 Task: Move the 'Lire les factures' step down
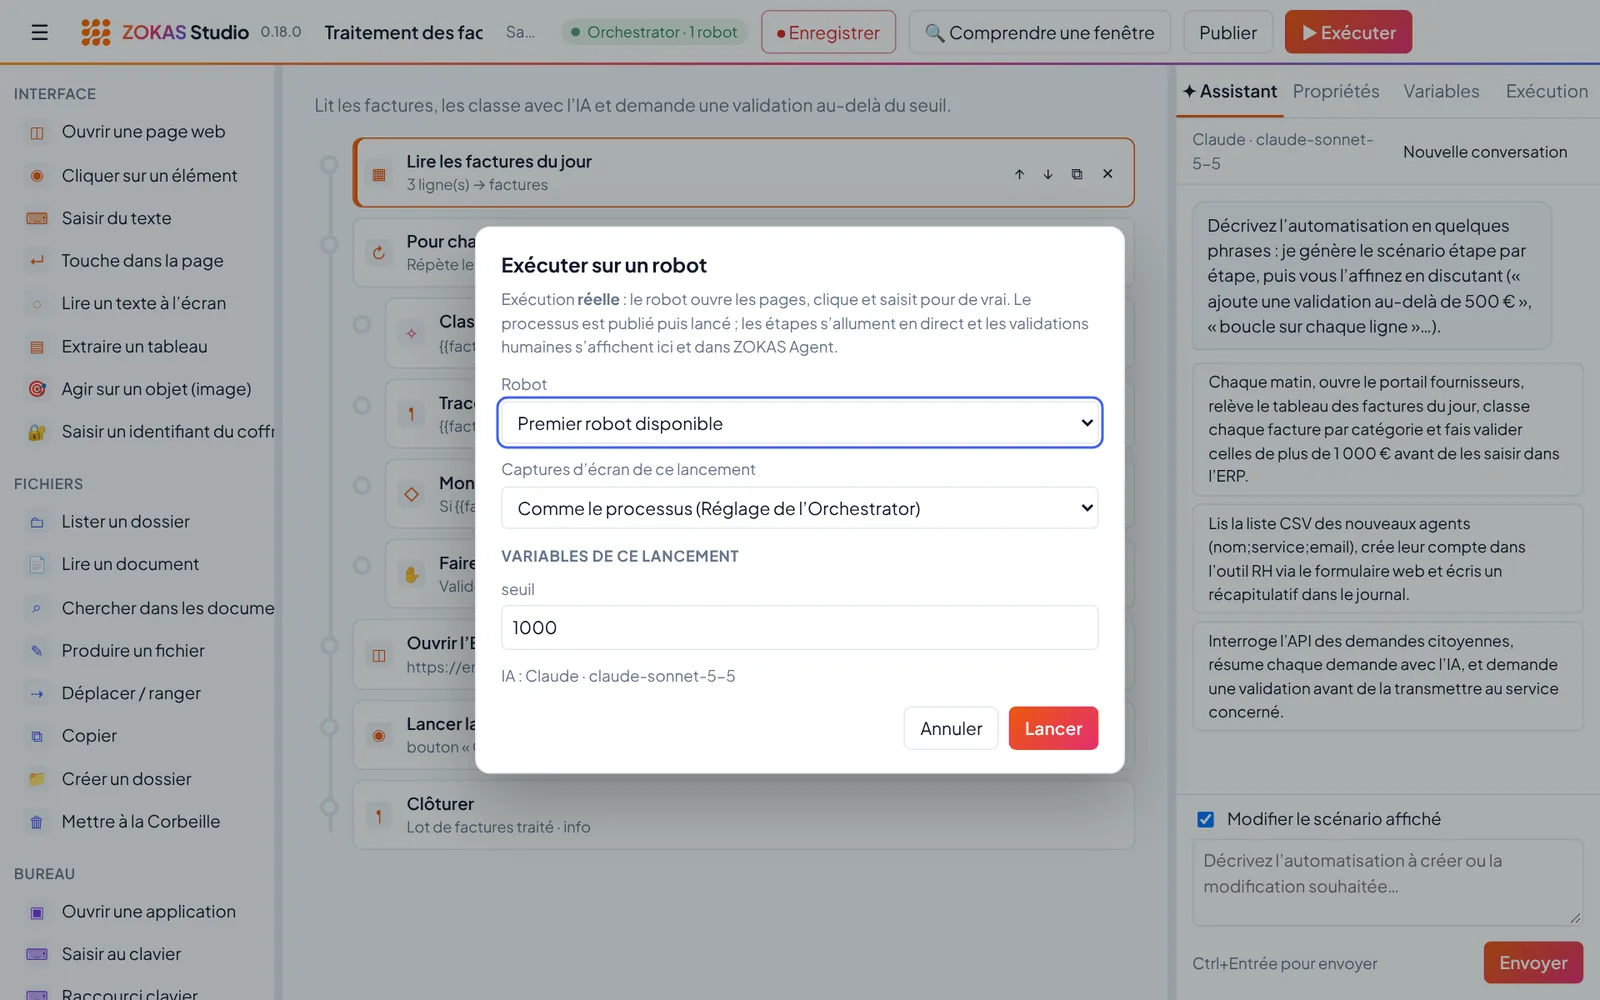pos(1048,174)
